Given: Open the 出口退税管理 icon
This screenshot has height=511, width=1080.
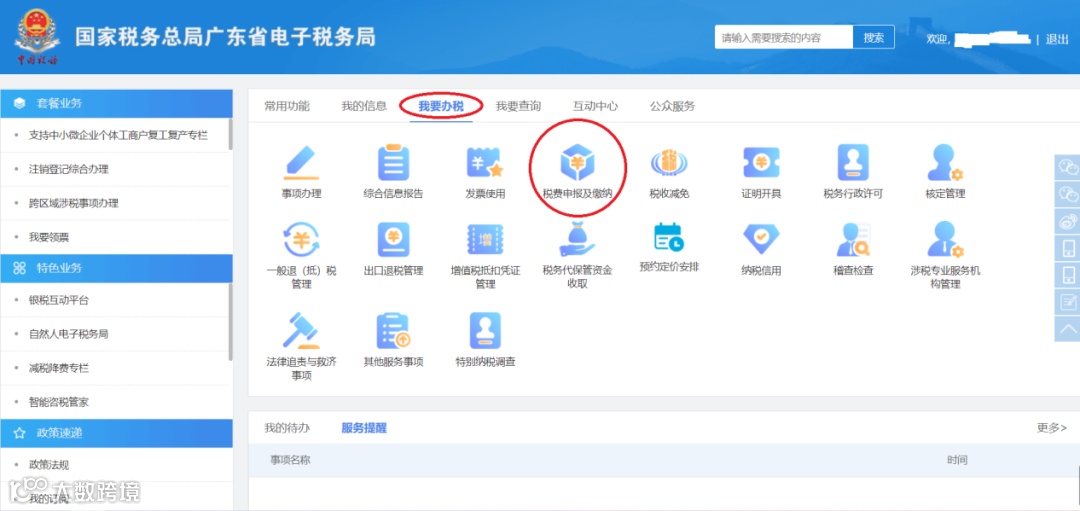Looking at the screenshot, I should pos(393,240).
